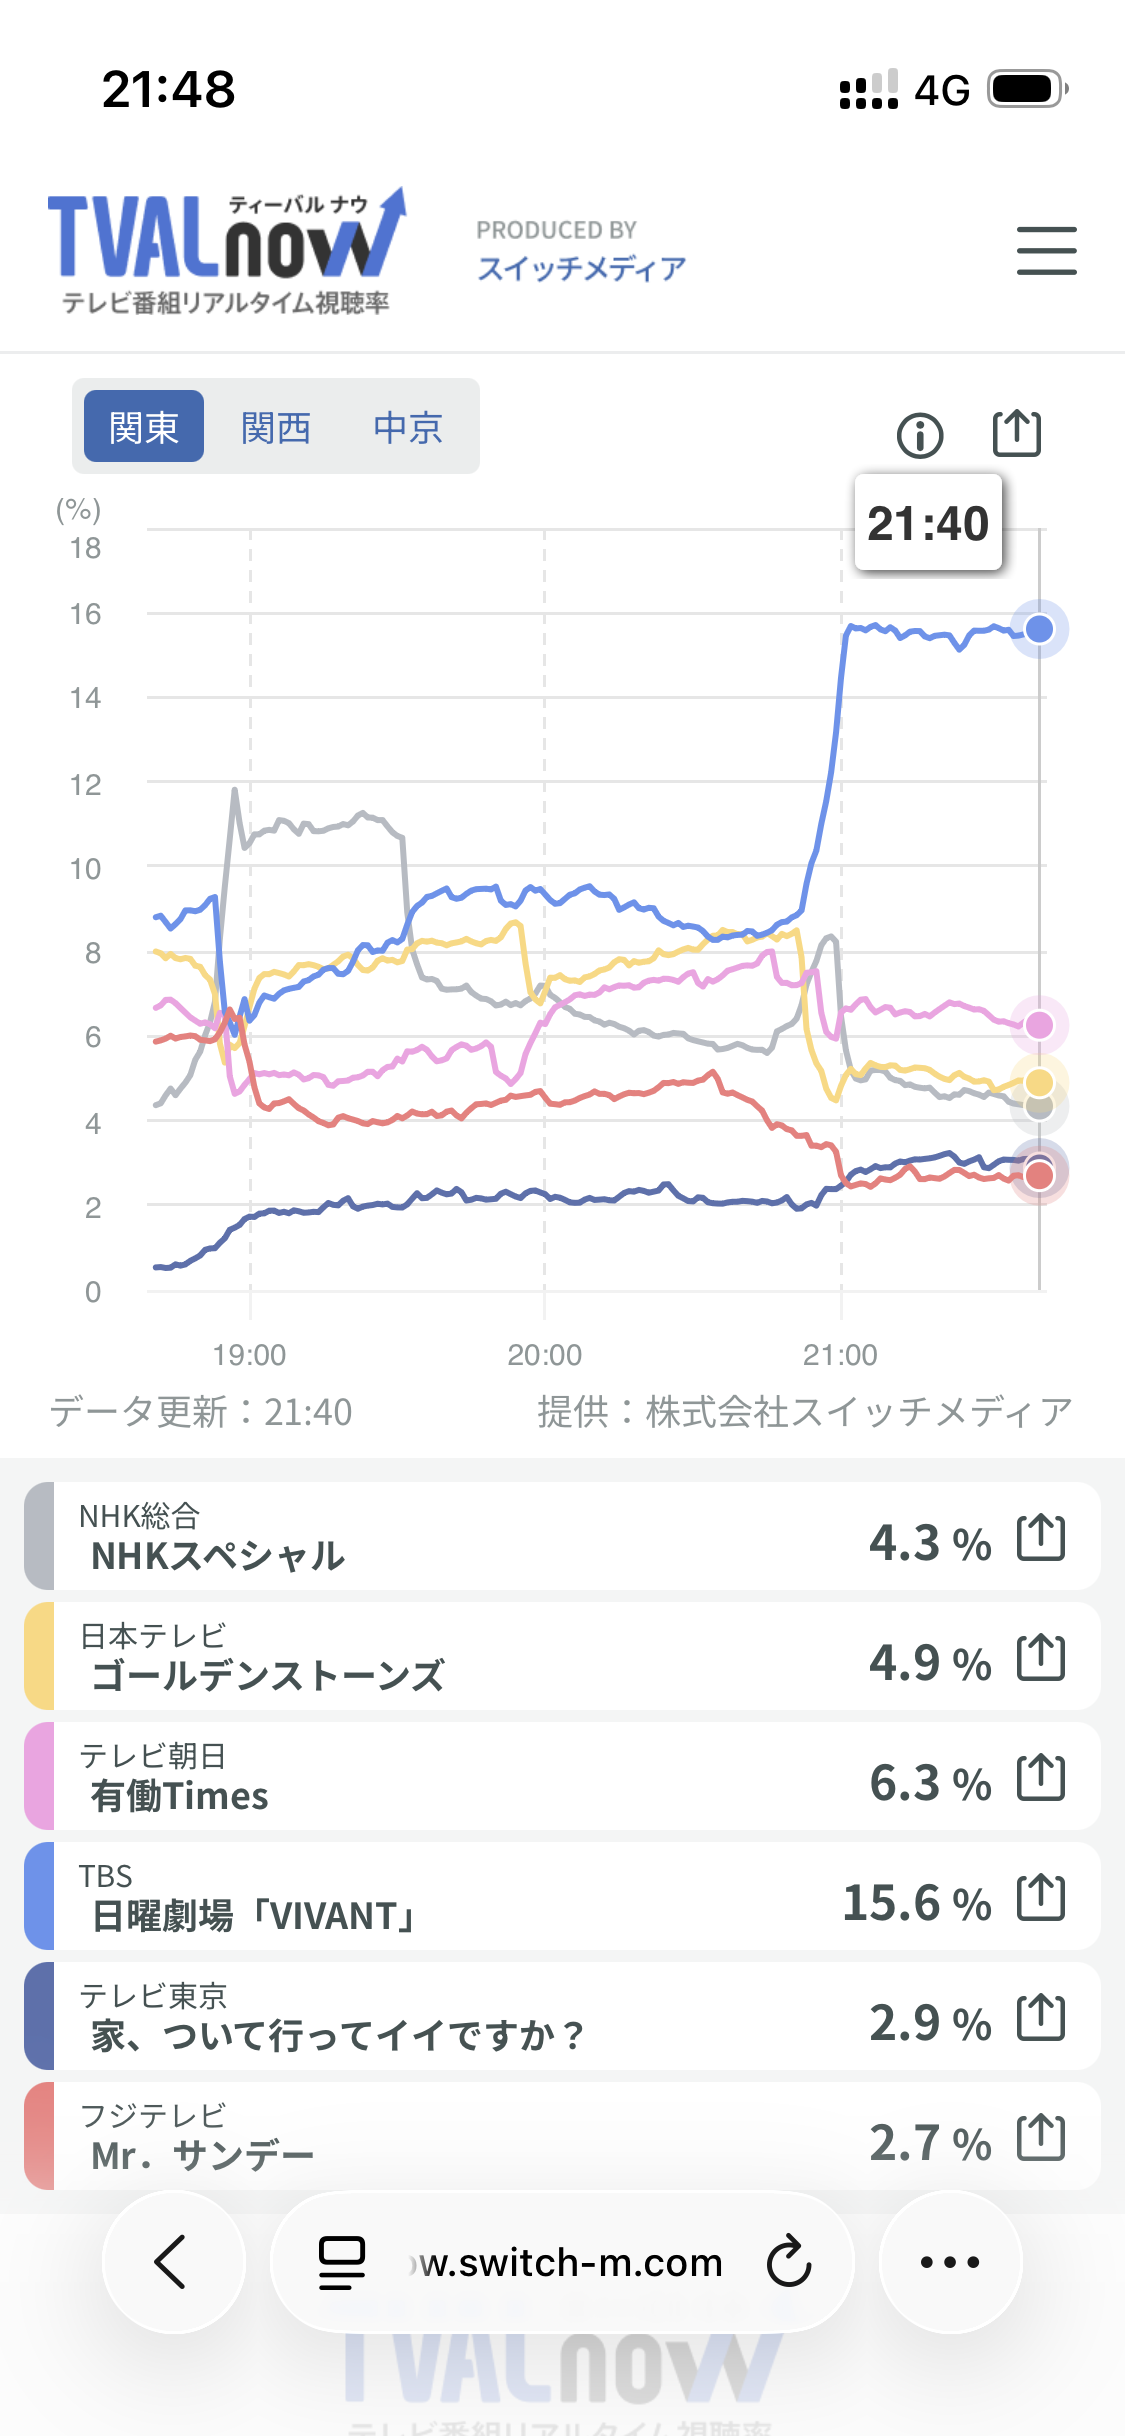Image resolution: width=1125 pixels, height=2436 pixels.
Task: Share the 家、ついて行ってイイですか？ rating
Action: (x=1041, y=2017)
